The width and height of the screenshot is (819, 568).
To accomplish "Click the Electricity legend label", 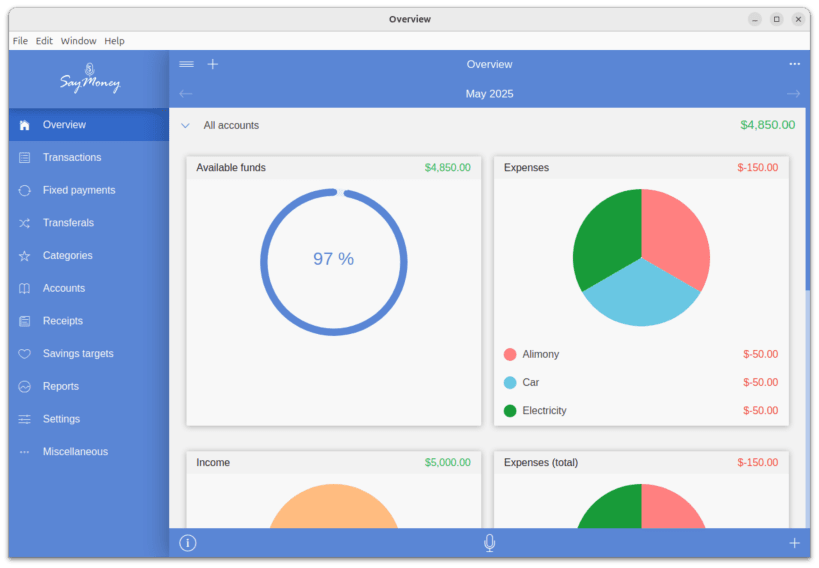I will click(544, 411).
